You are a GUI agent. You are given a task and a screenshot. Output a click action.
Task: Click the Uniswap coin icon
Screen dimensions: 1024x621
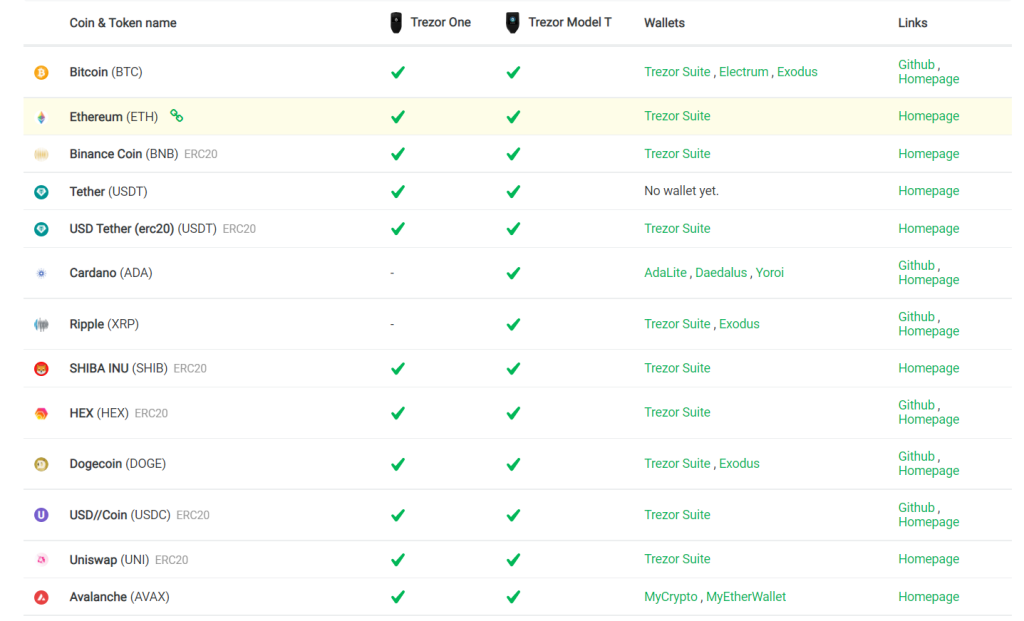click(41, 560)
